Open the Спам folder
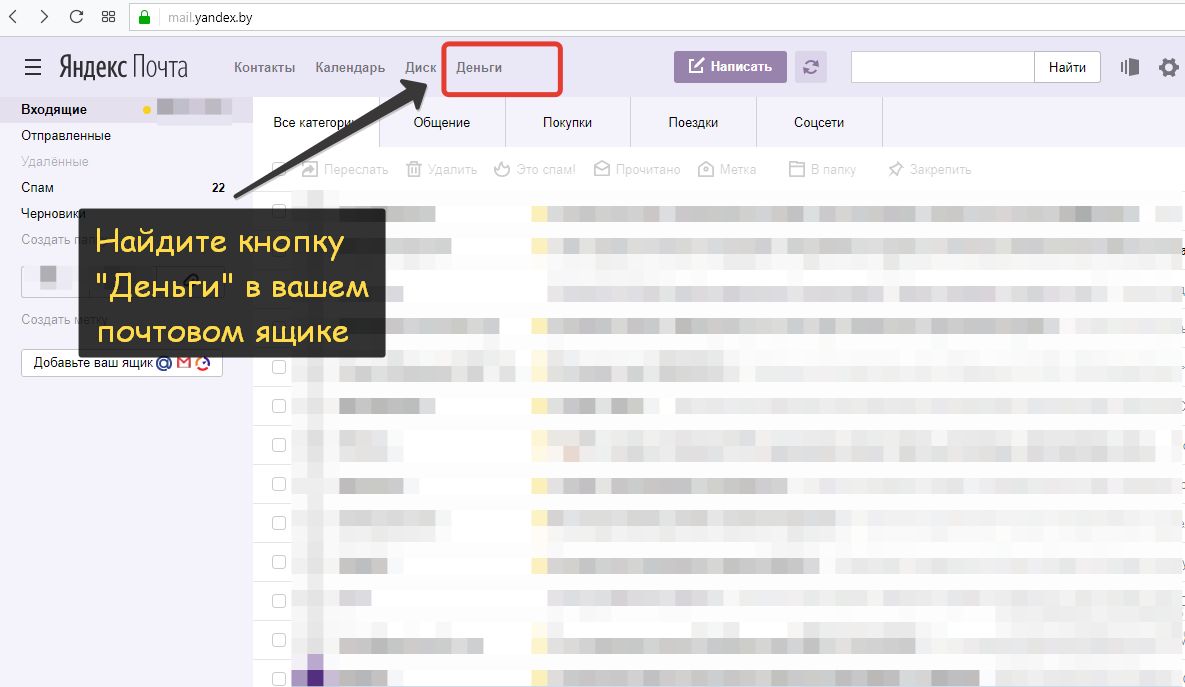1185x687 pixels. pyautogui.click(x=38, y=187)
